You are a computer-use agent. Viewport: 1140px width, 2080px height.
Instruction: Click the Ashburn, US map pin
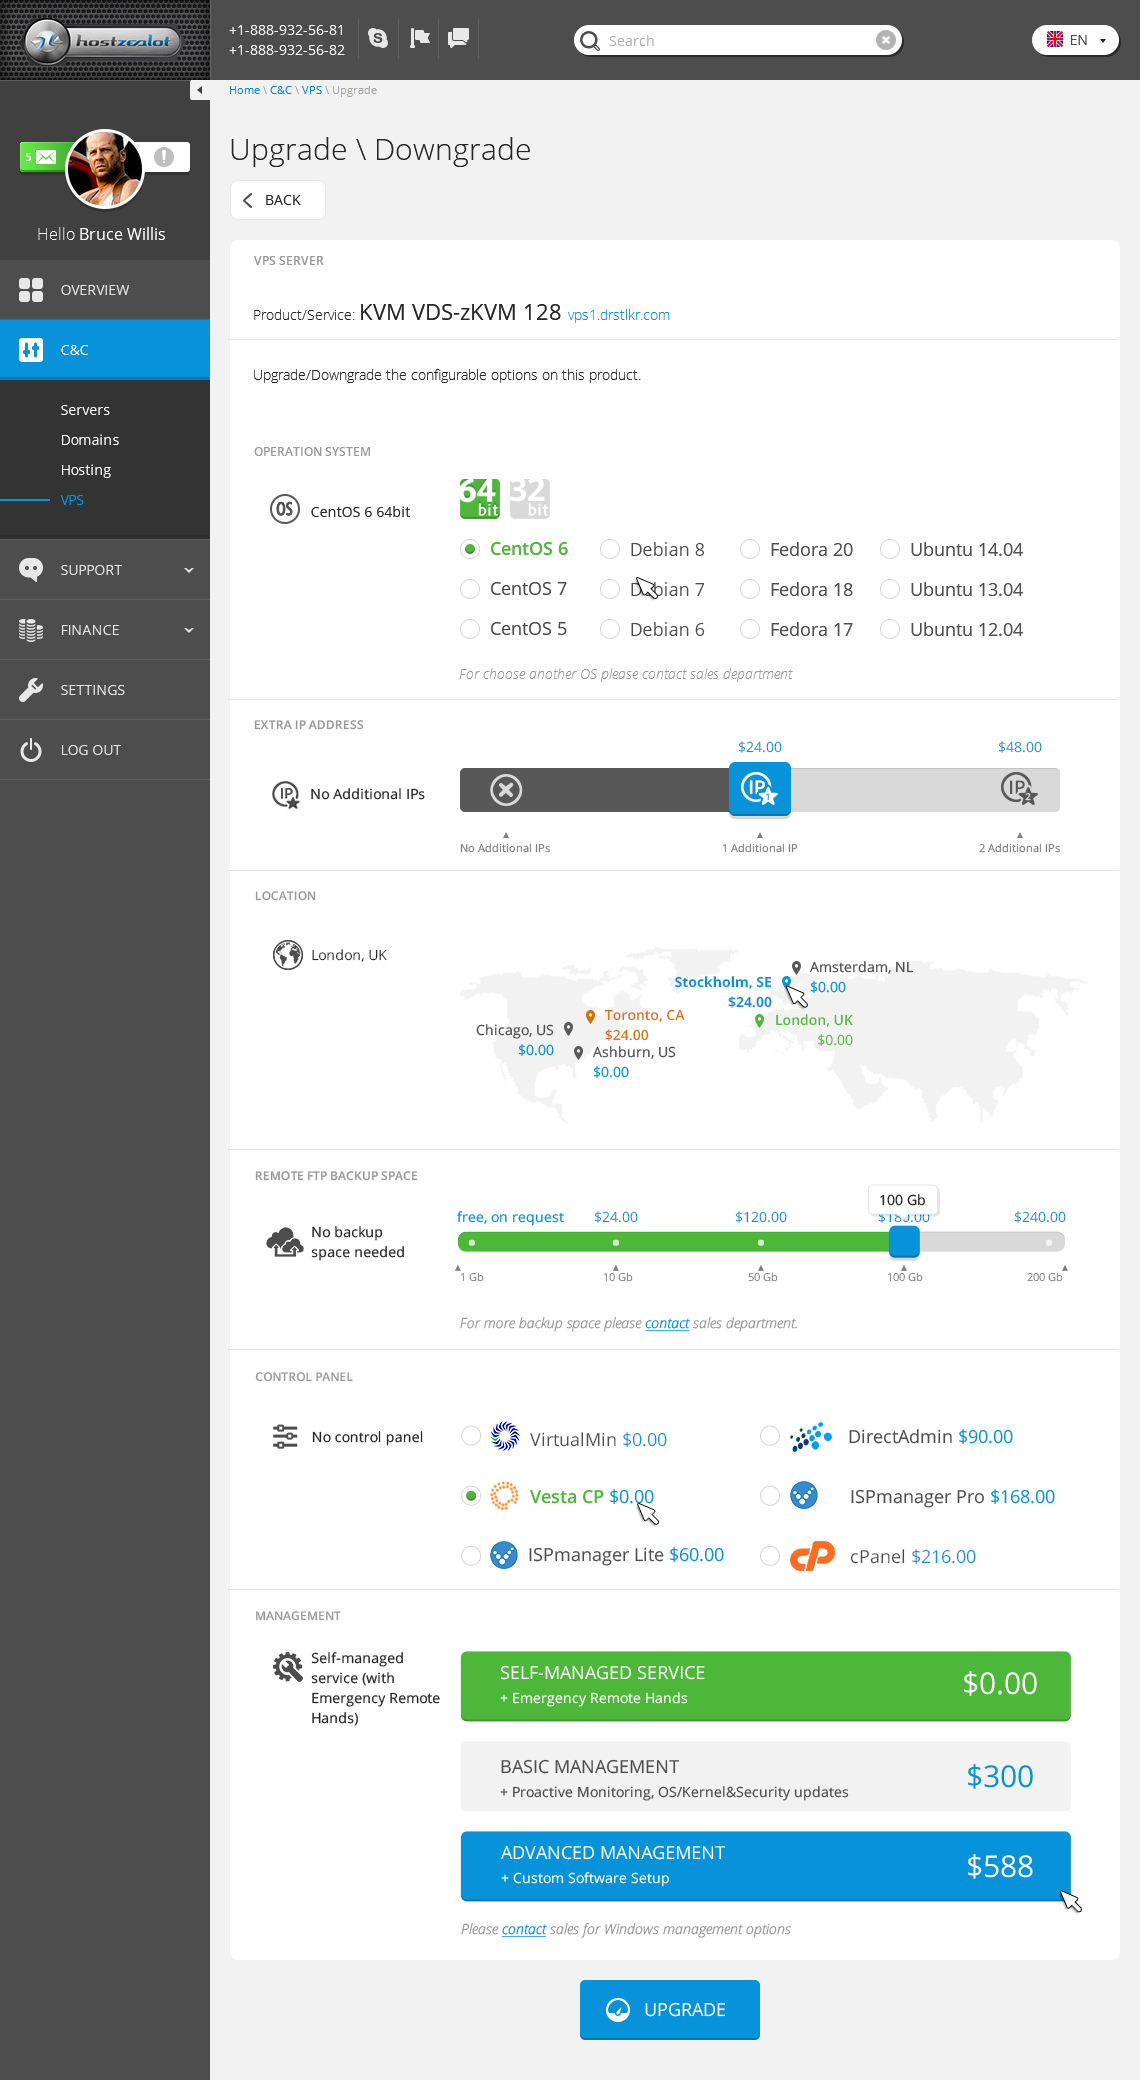coord(578,1053)
